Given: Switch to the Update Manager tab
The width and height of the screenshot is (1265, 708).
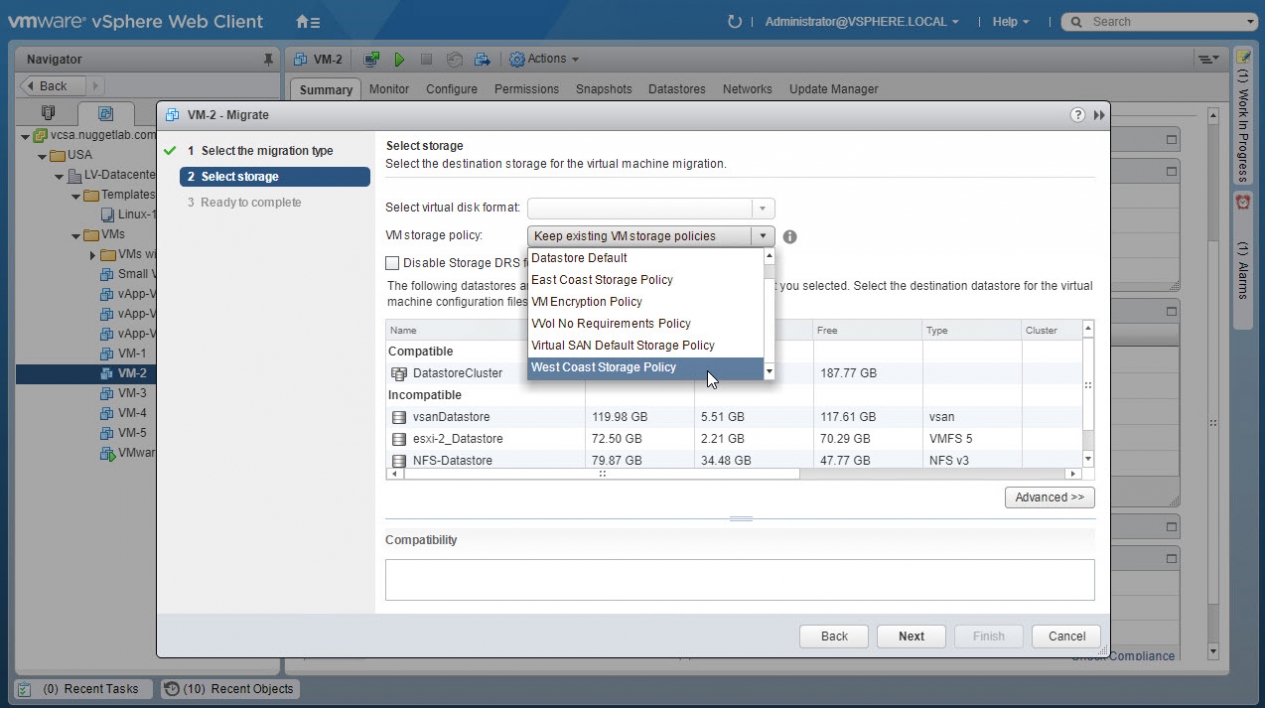Looking at the screenshot, I should 833,89.
